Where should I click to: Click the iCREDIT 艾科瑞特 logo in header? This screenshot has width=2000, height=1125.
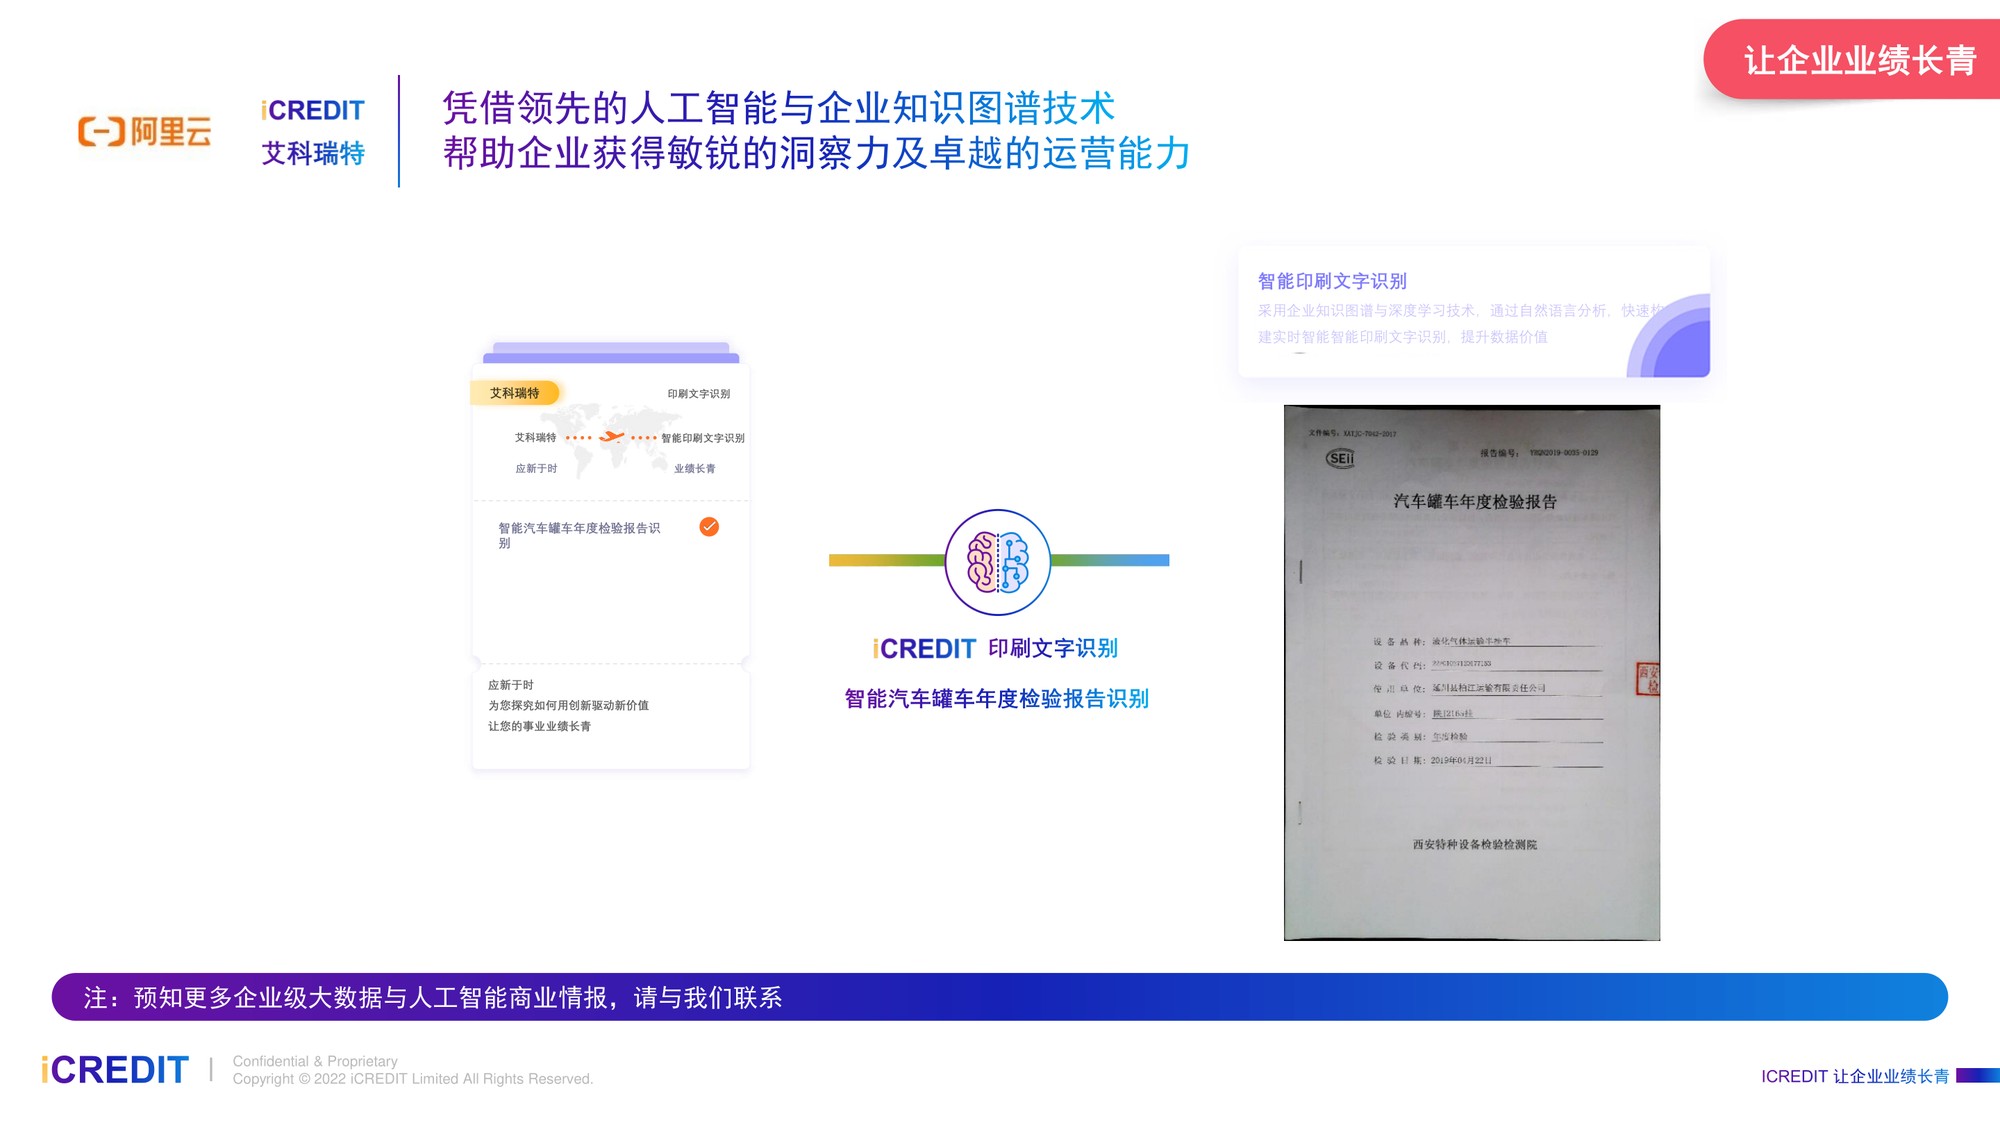click(x=313, y=131)
